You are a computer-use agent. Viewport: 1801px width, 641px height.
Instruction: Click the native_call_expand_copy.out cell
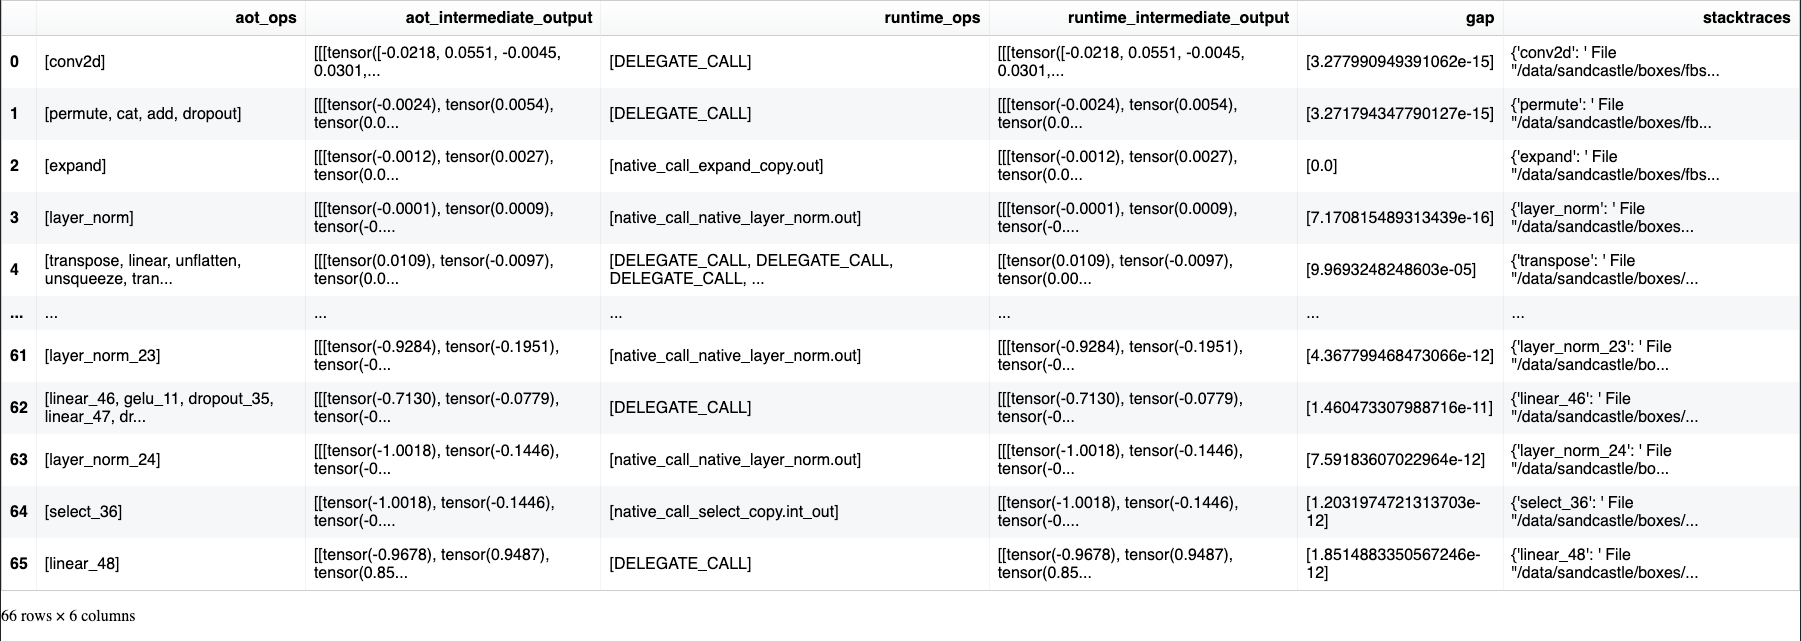coord(716,166)
